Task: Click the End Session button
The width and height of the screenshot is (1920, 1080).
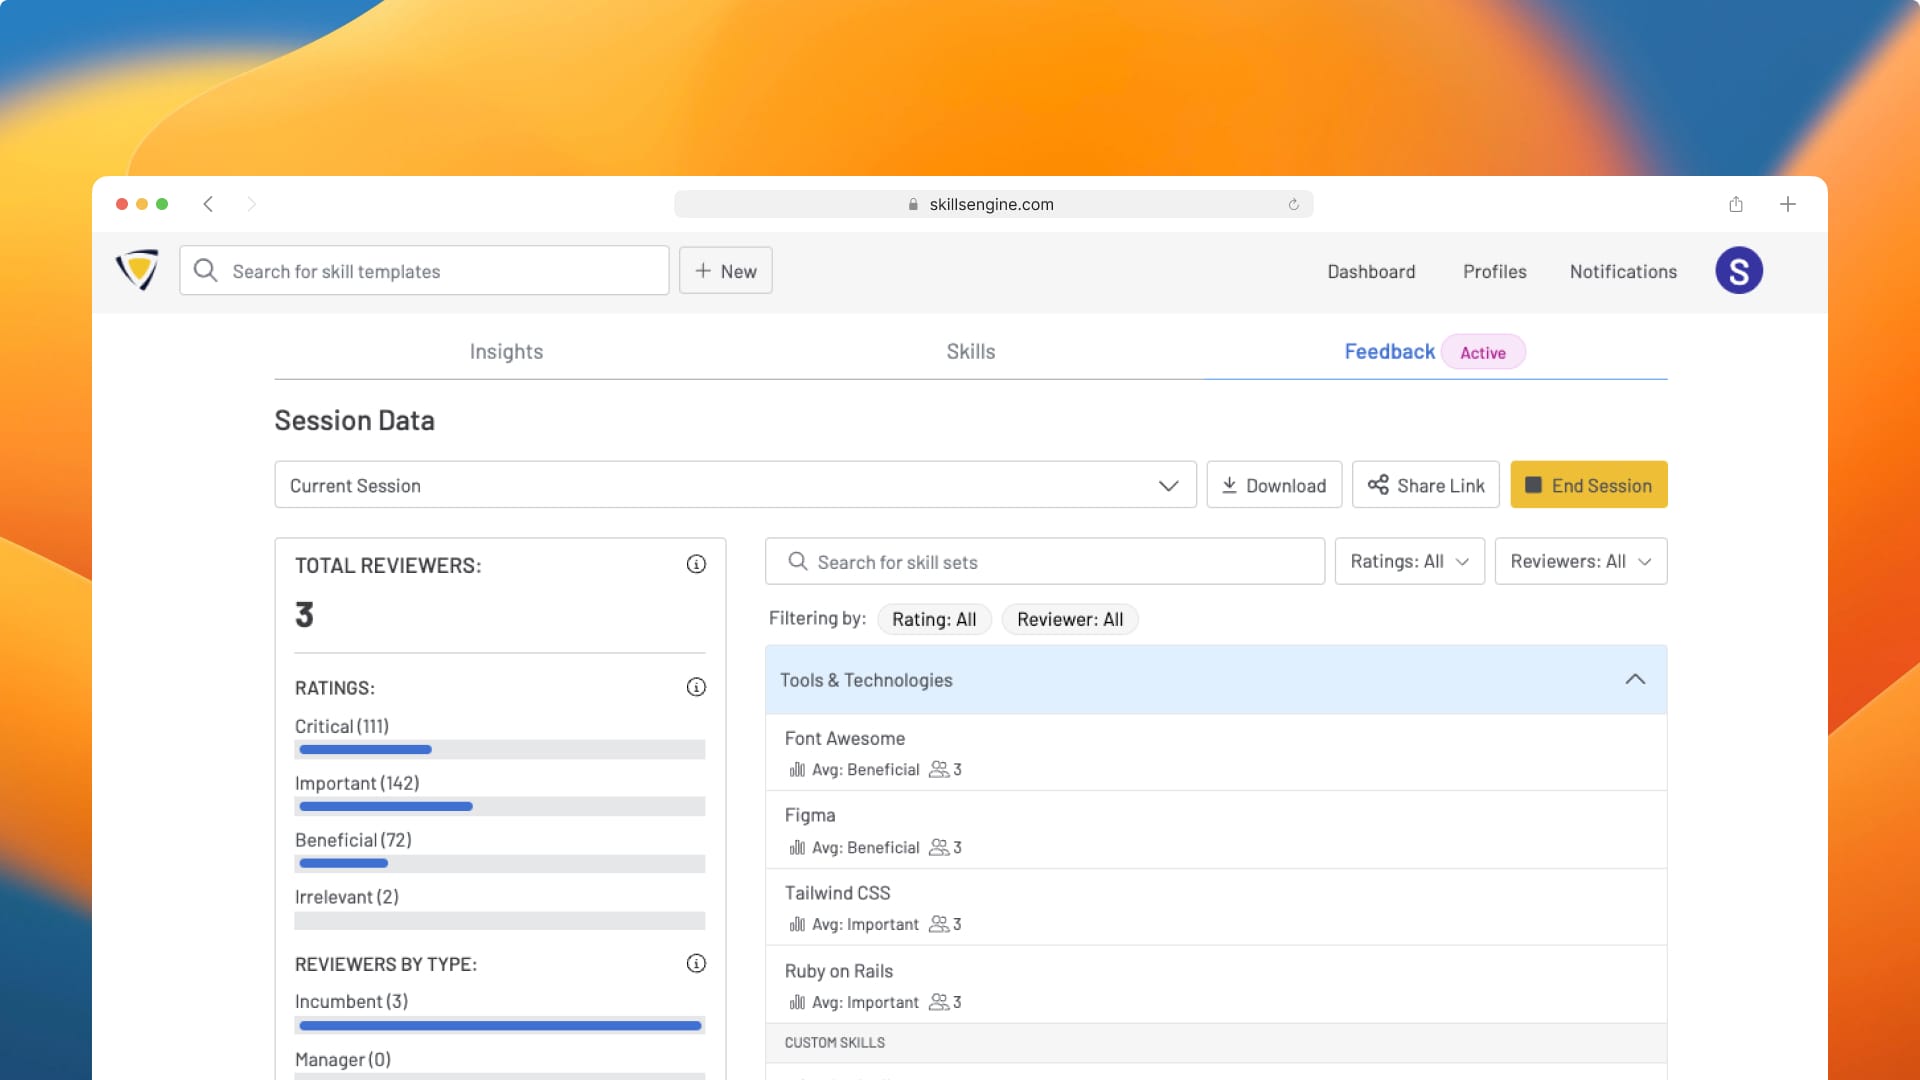Action: click(1588, 485)
